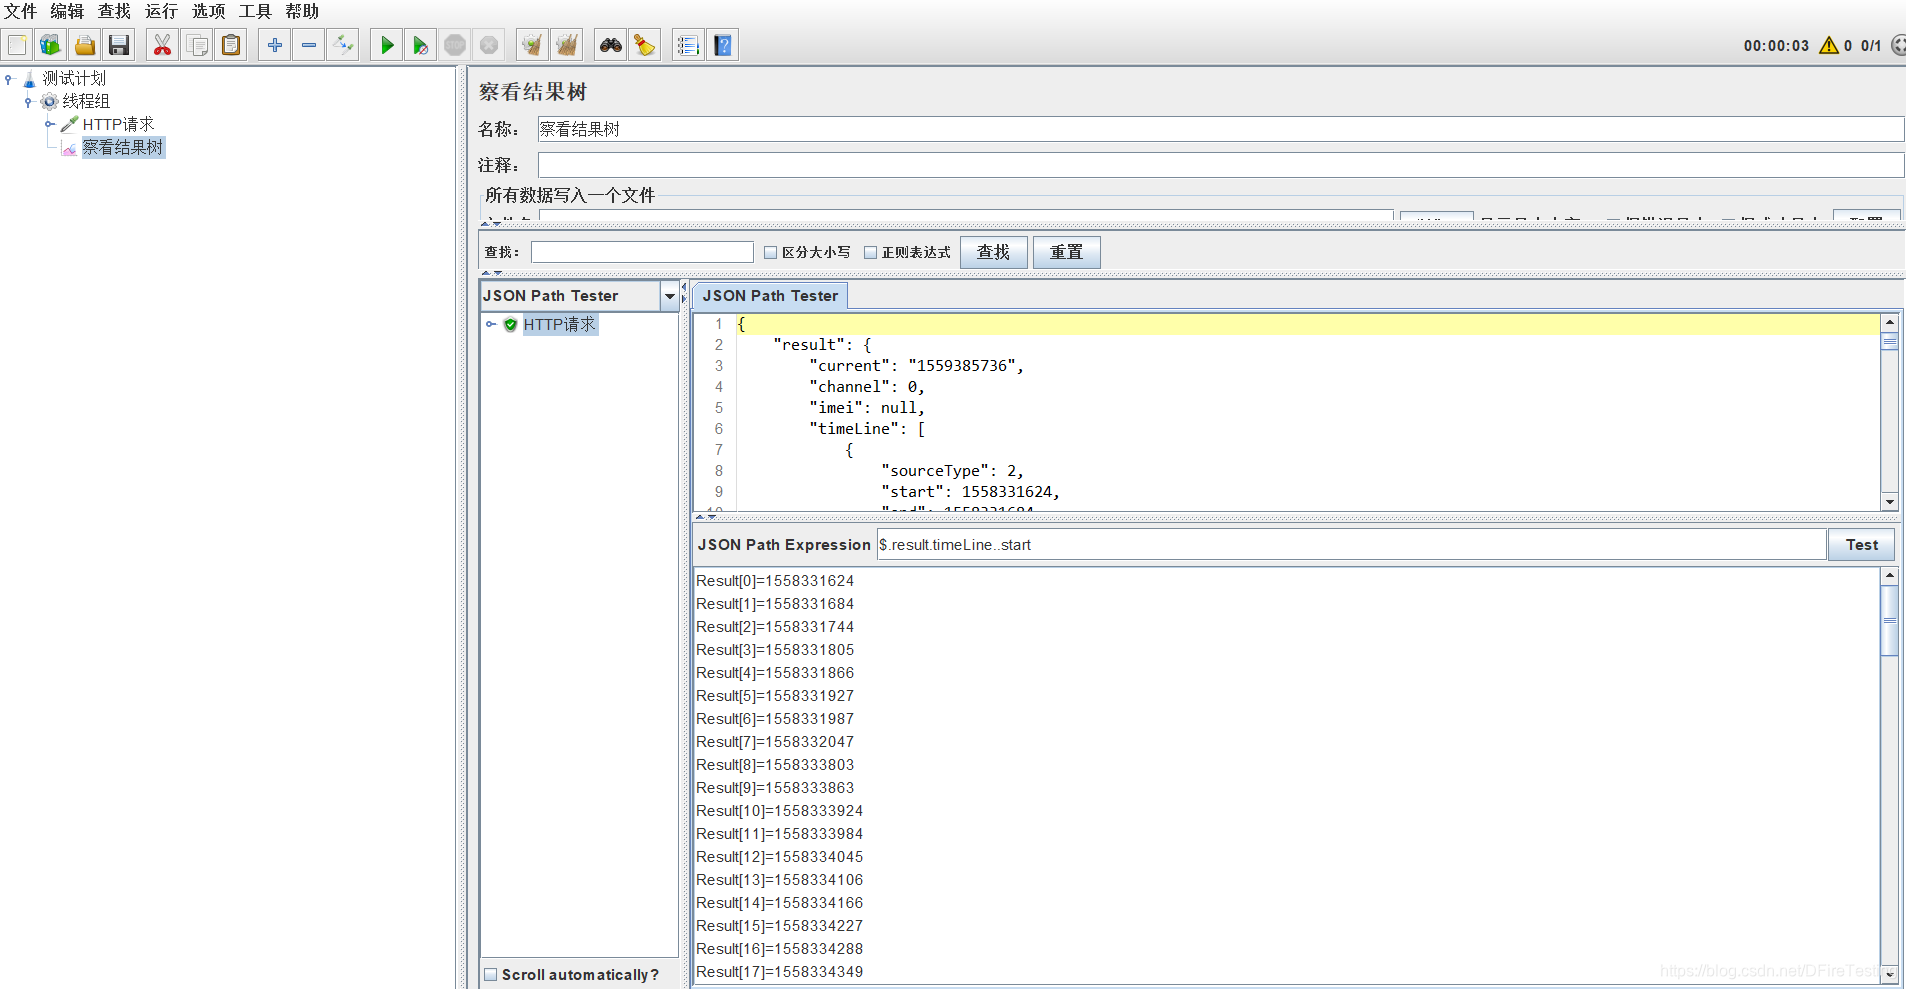1906x989 pixels.
Task: Open the 运行 menu
Action: pyautogui.click(x=161, y=11)
